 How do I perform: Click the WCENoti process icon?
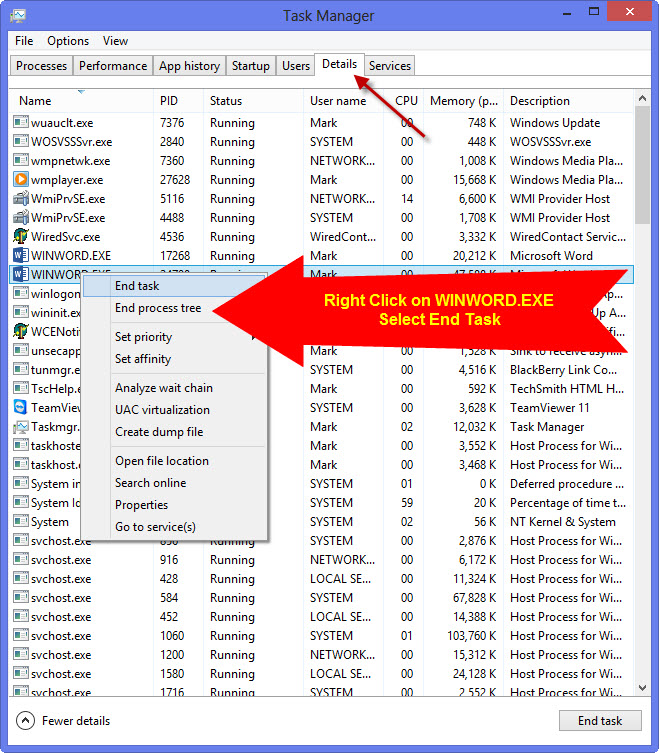(x=21, y=331)
